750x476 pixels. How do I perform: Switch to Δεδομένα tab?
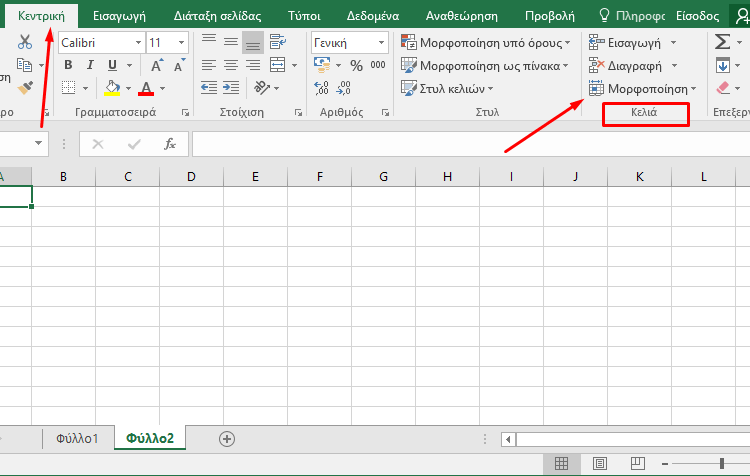tap(373, 16)
